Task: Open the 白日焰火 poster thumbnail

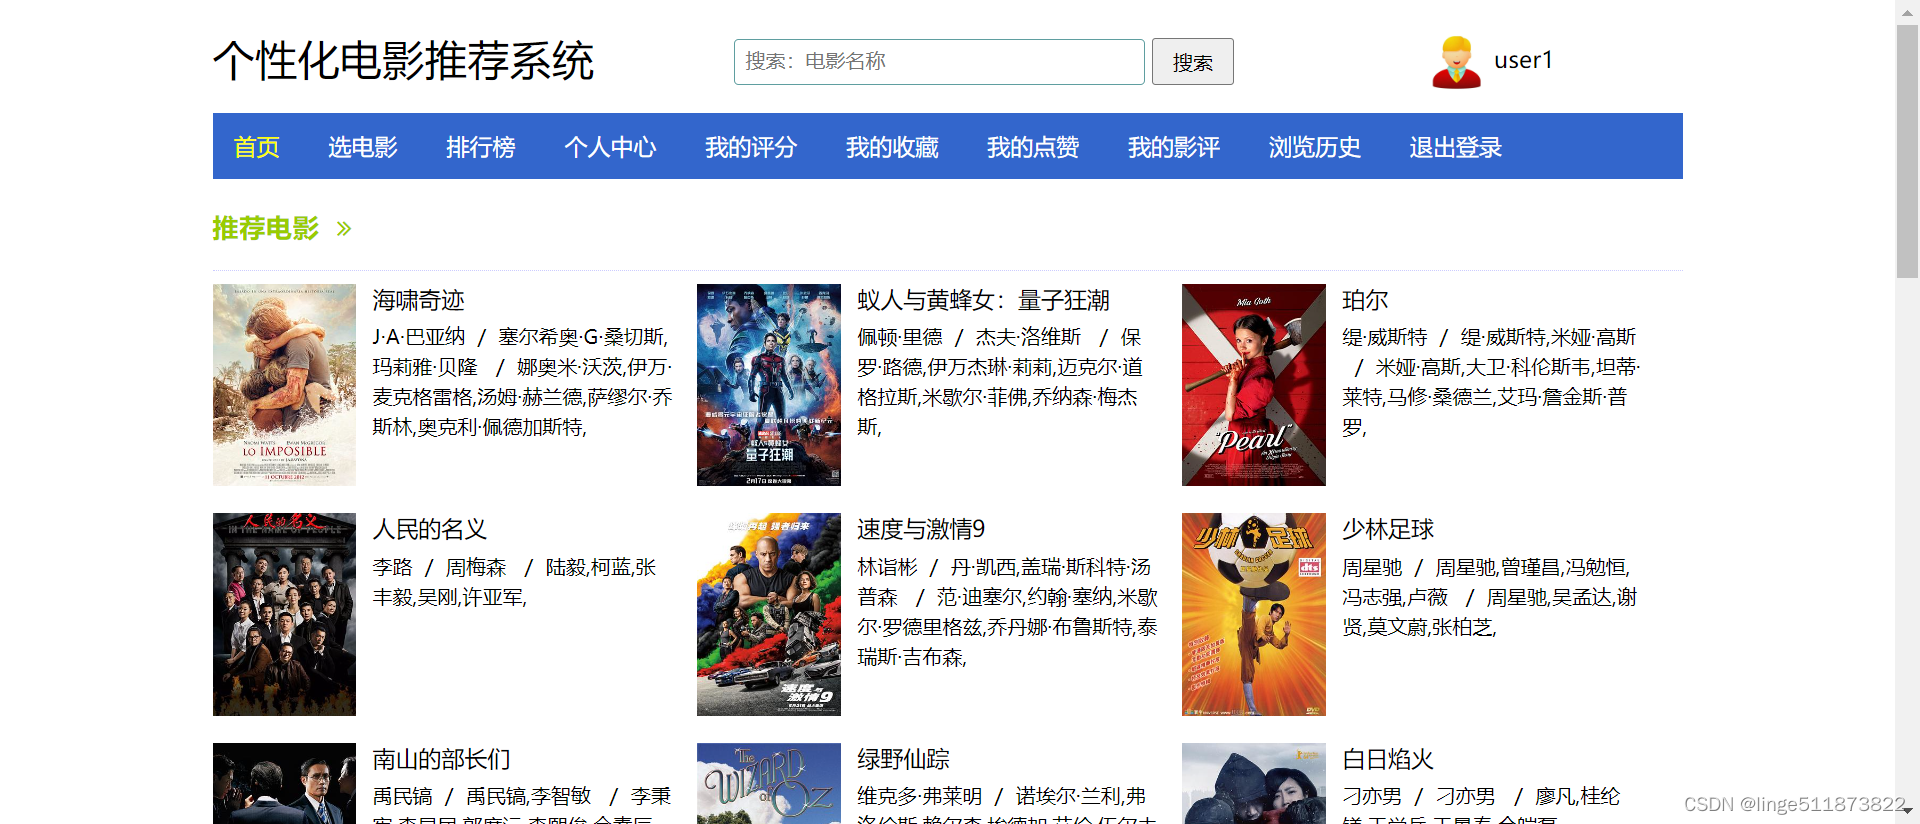Action: coord(1254,783)
